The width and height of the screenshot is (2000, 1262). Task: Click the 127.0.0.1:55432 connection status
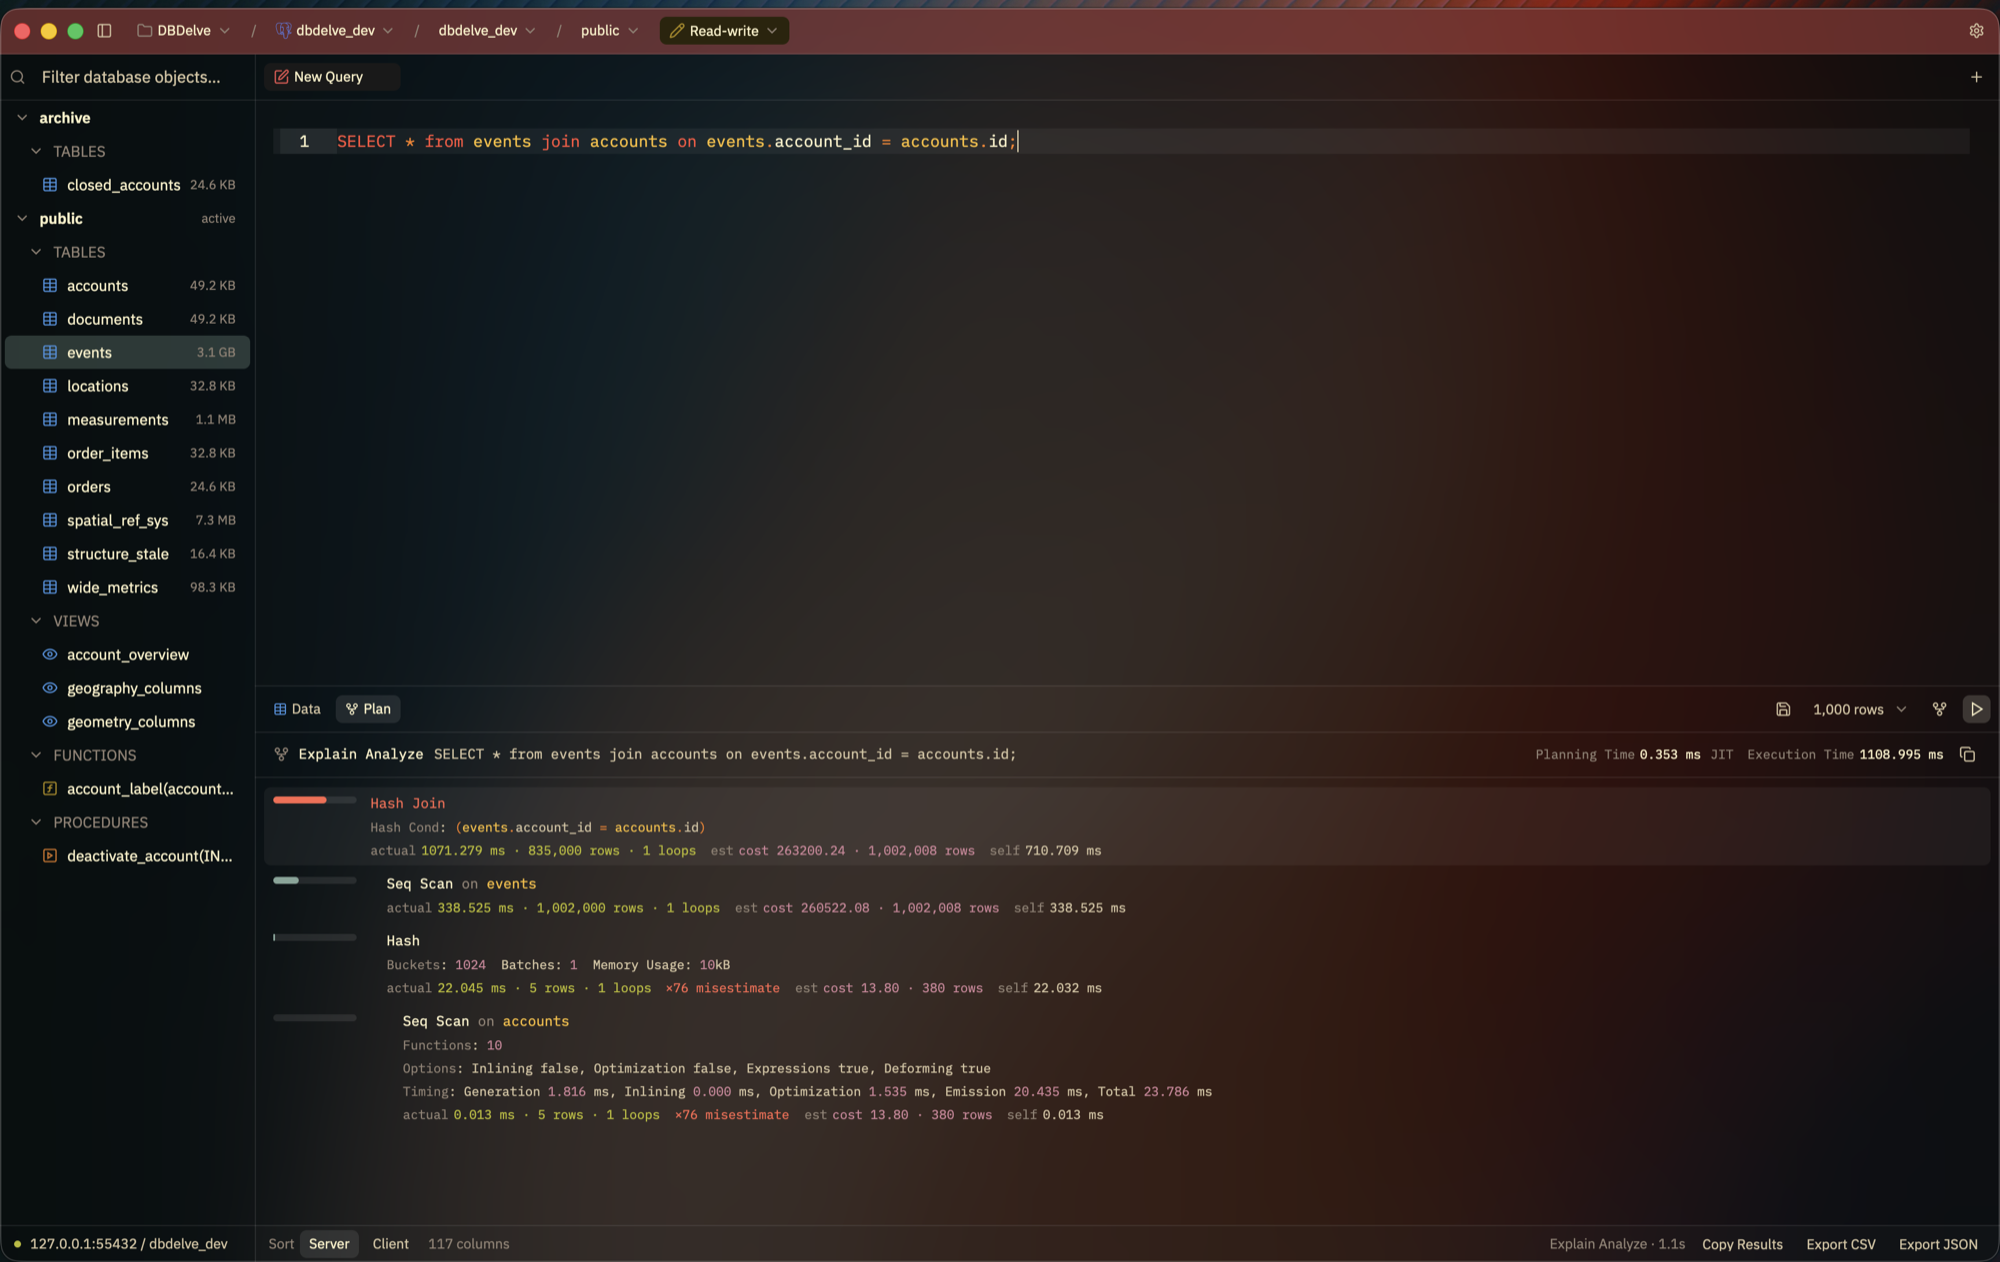[120, 1244]
